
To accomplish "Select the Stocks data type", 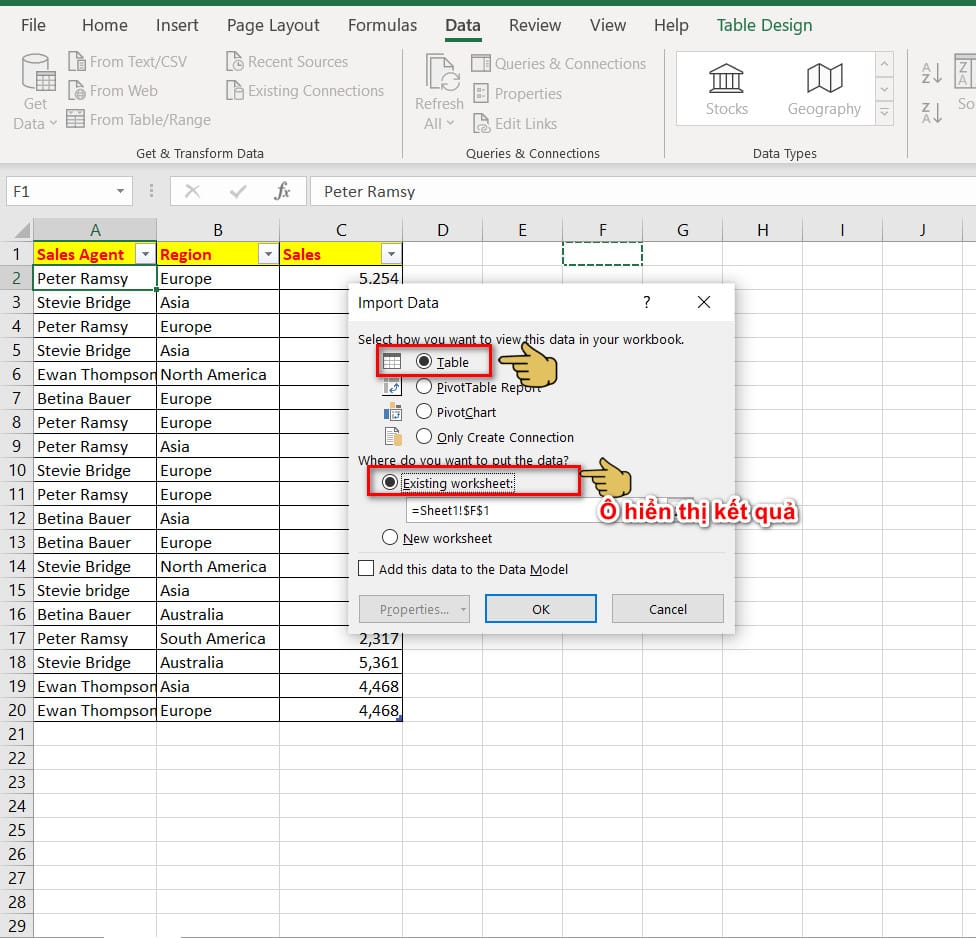I will 727,88.
